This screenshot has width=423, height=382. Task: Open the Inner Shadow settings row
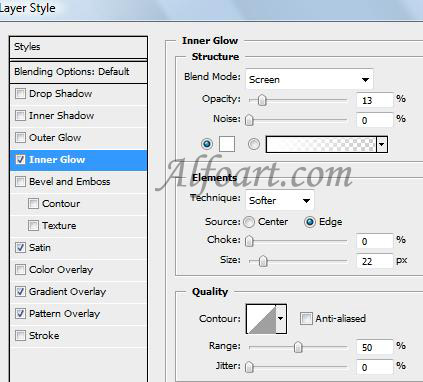tap(78, 116)
